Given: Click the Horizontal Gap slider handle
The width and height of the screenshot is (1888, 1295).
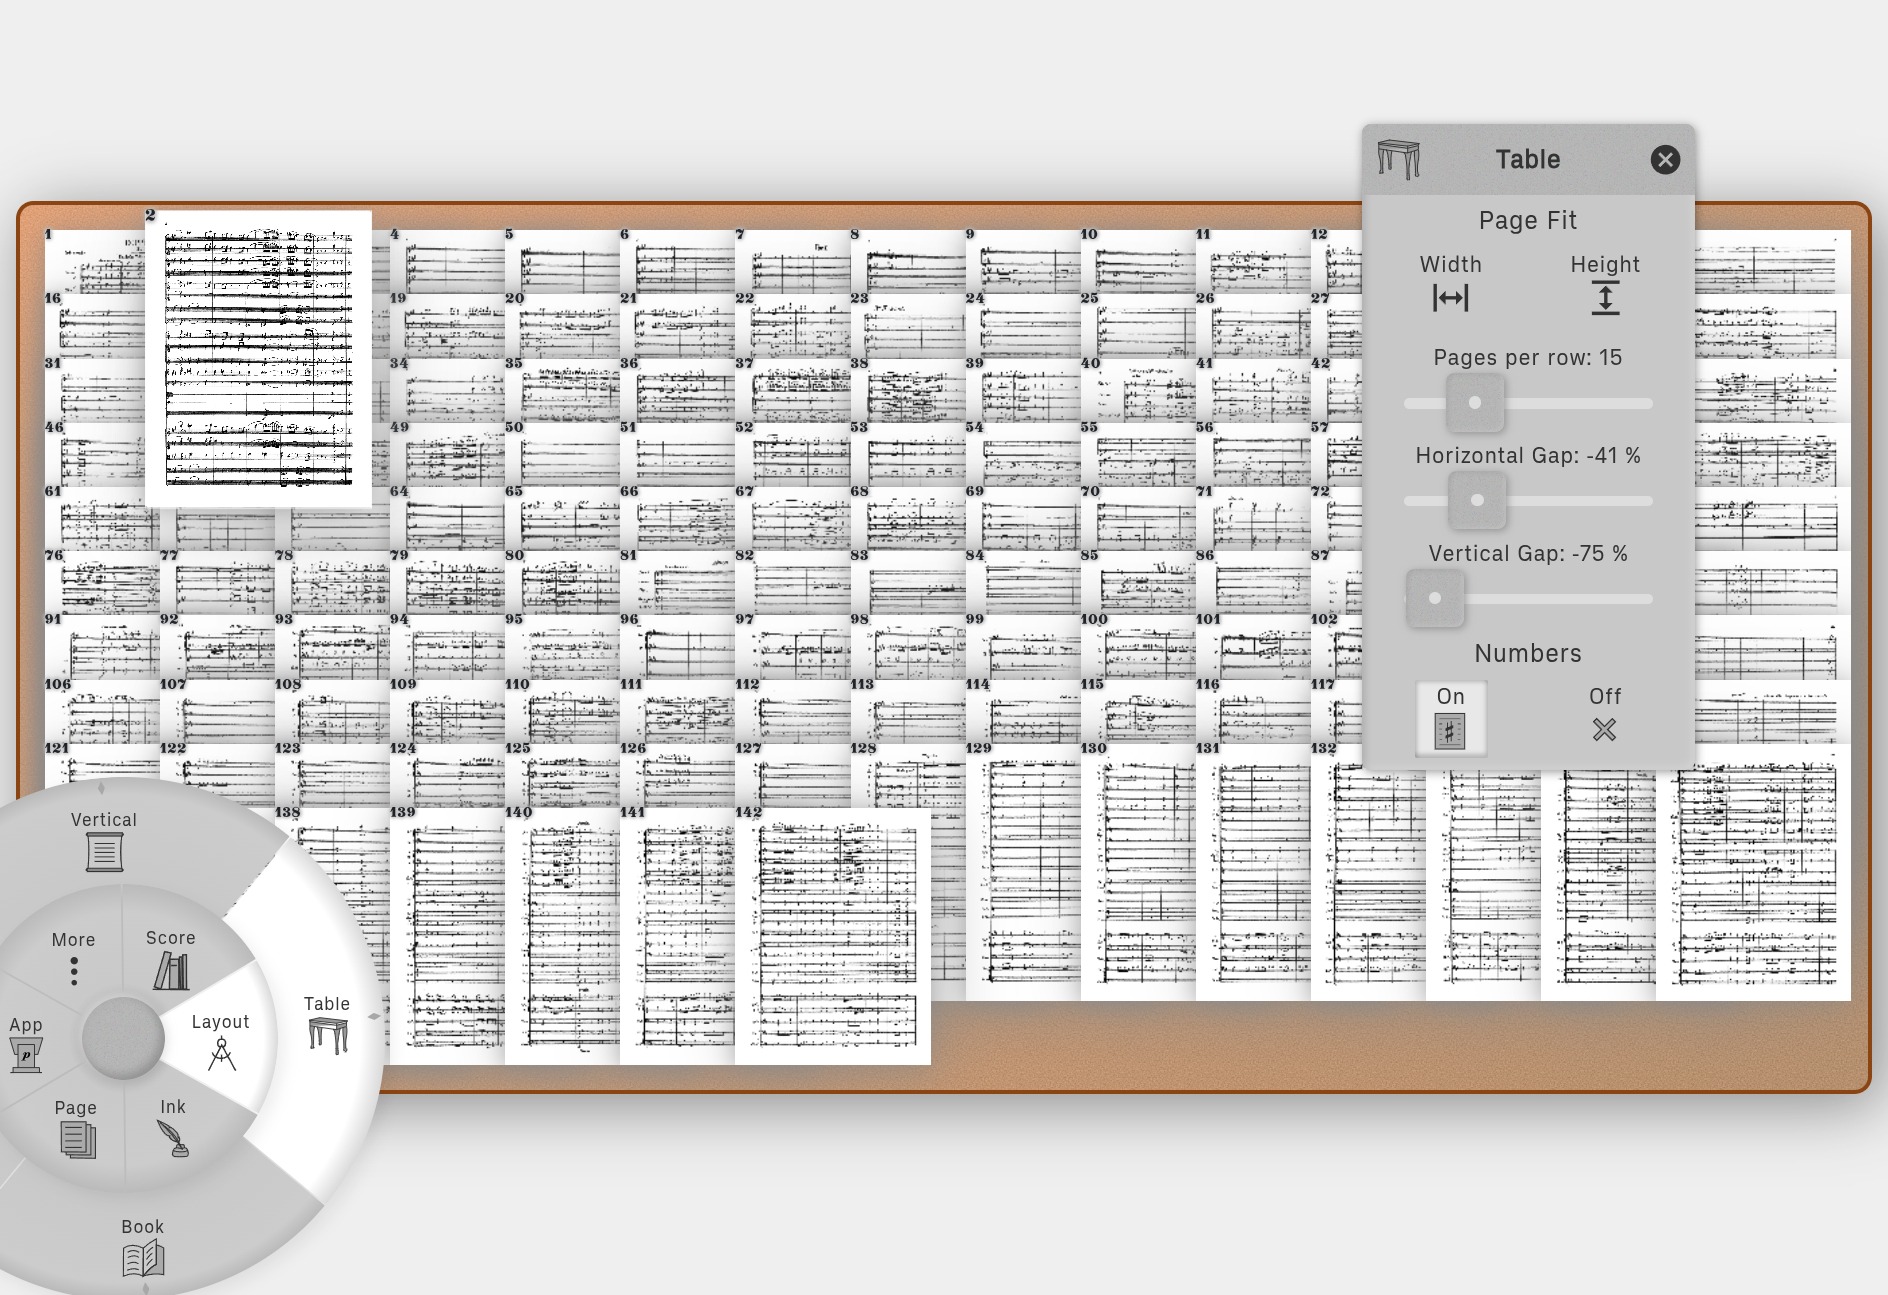Looking at the screenshot, I should tap(1477, 501).
